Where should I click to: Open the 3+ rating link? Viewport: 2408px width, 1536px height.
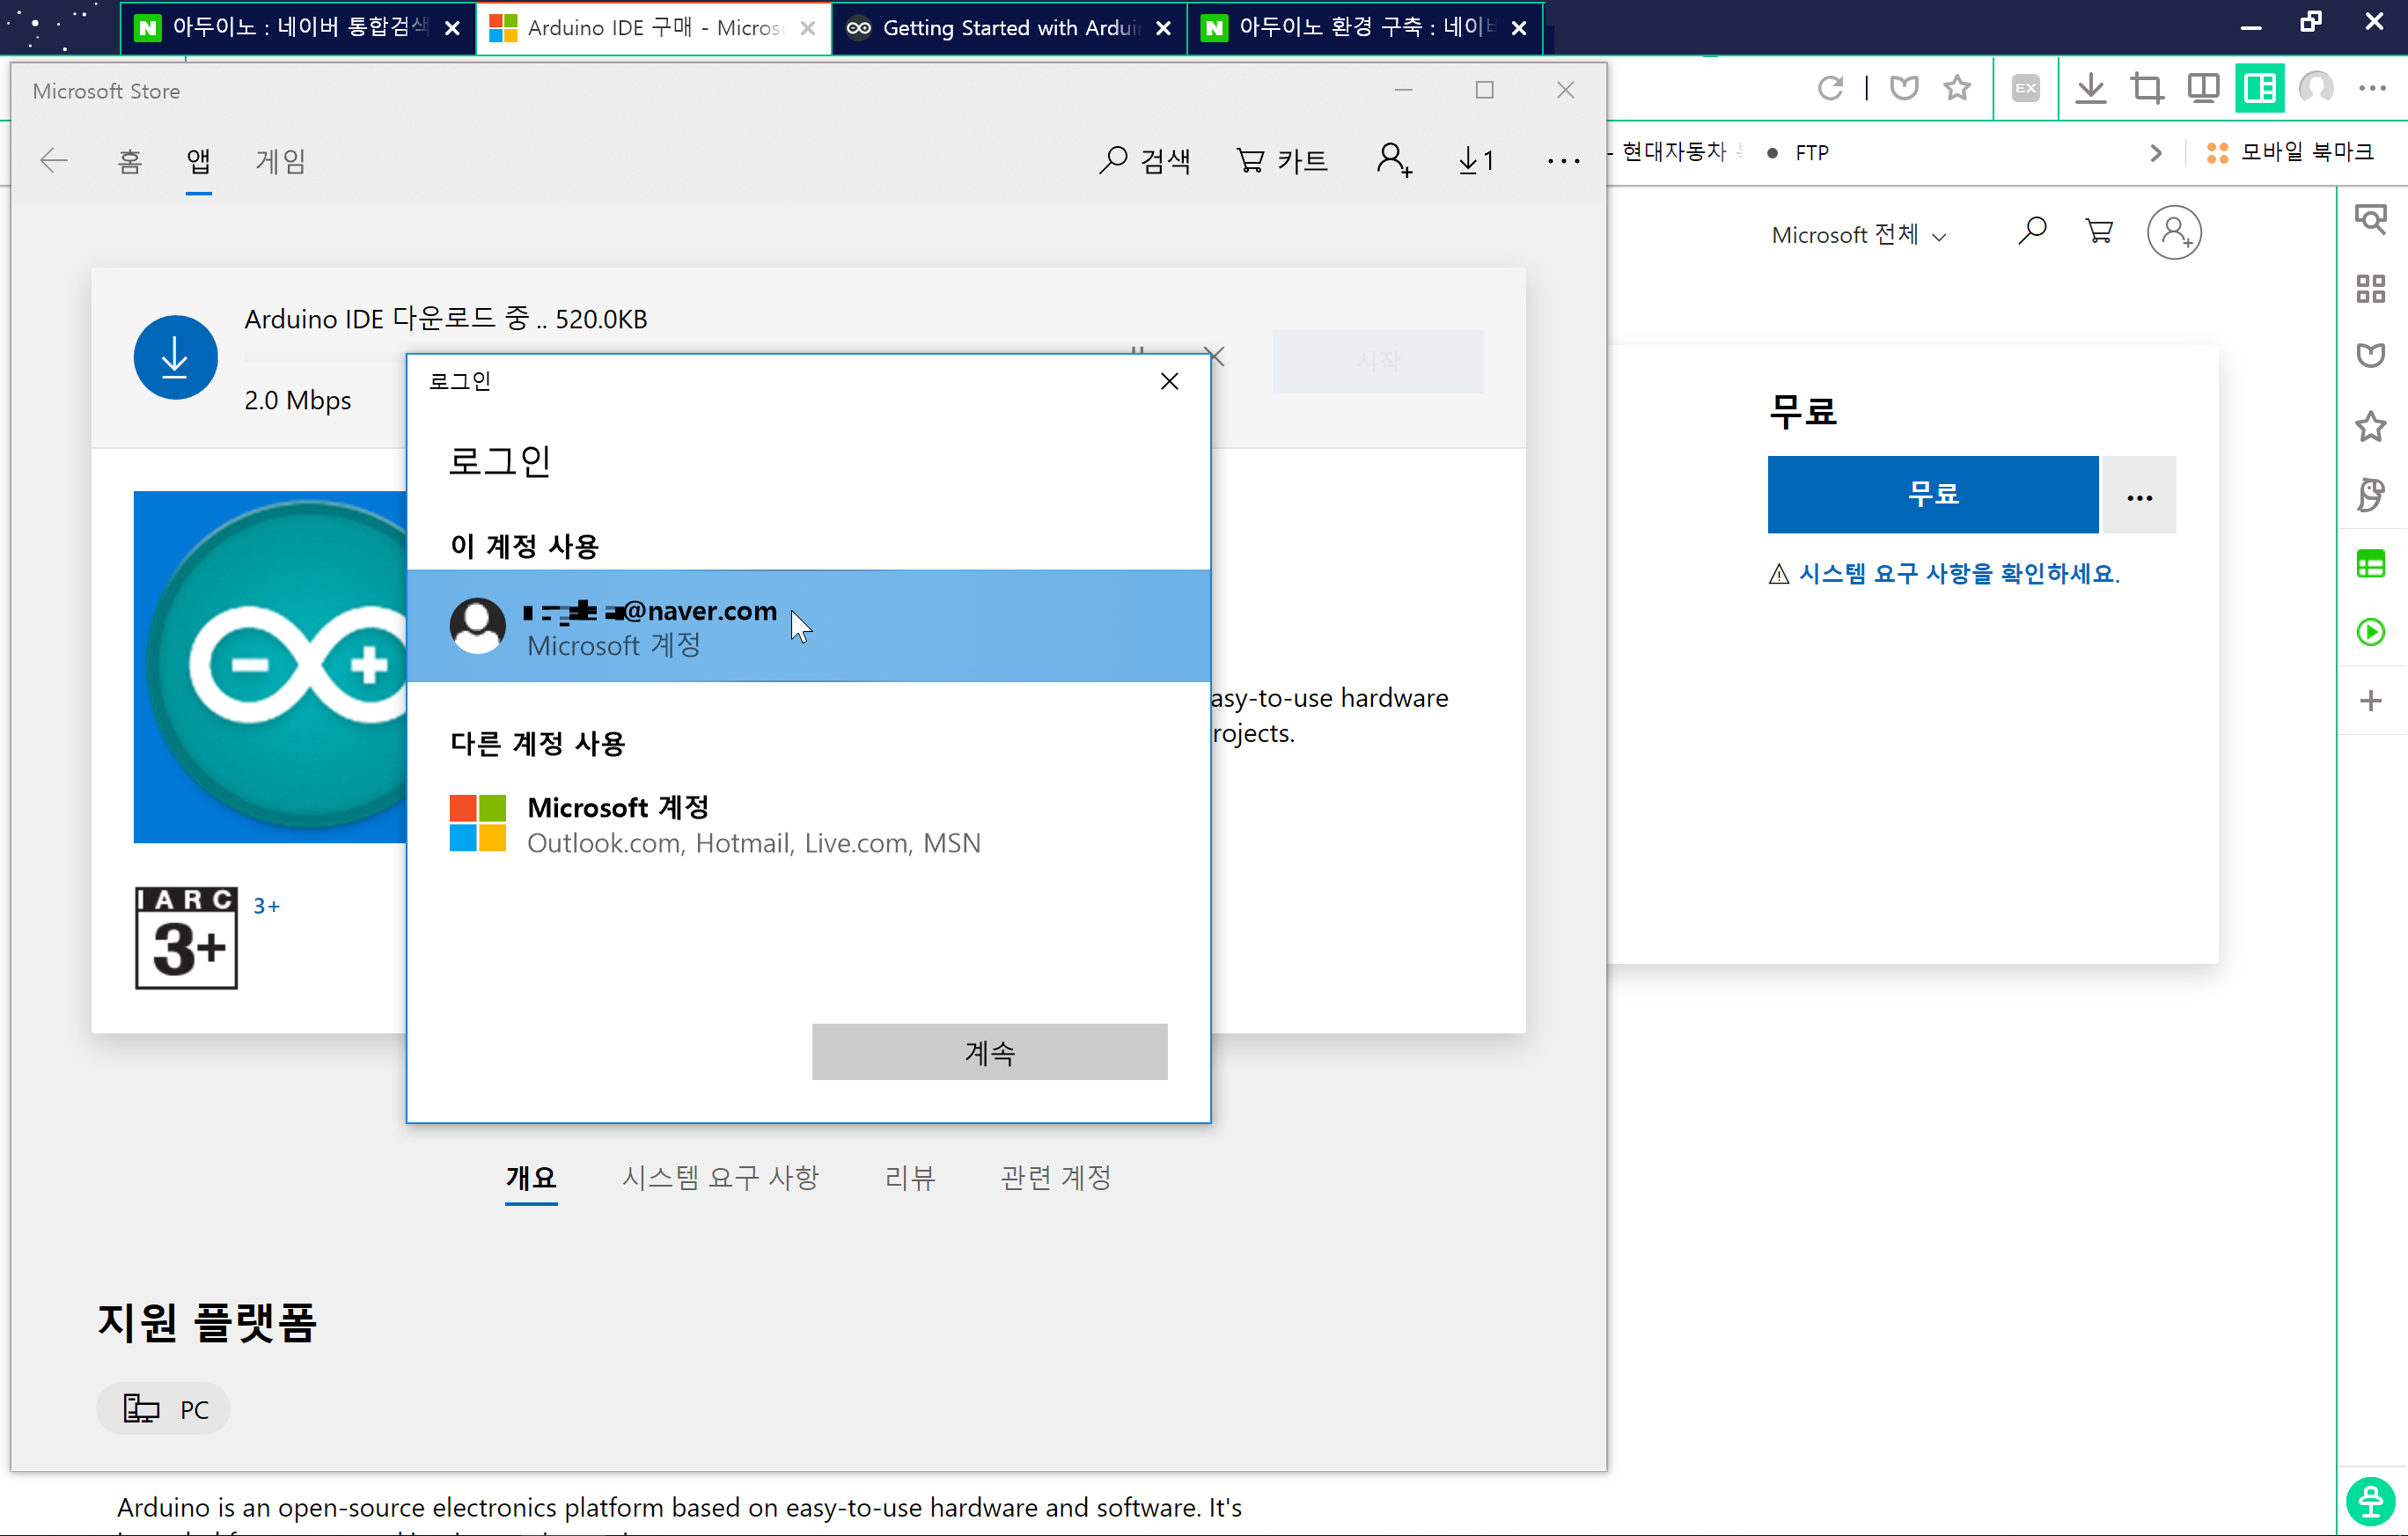coord(266,906)
